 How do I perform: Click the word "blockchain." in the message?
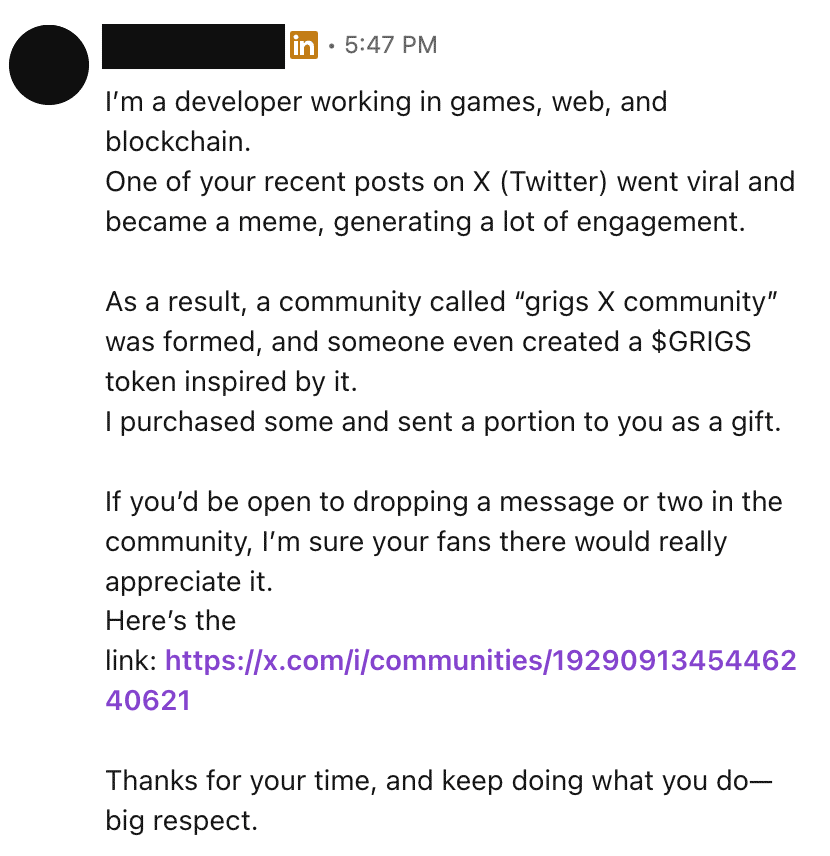point(176,141)
